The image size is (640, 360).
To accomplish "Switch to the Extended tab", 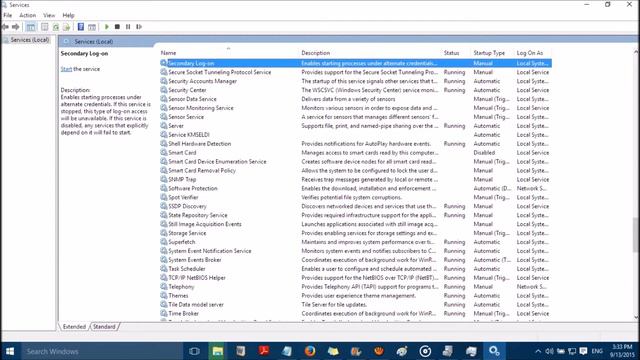I will click(x=74, y=327).
